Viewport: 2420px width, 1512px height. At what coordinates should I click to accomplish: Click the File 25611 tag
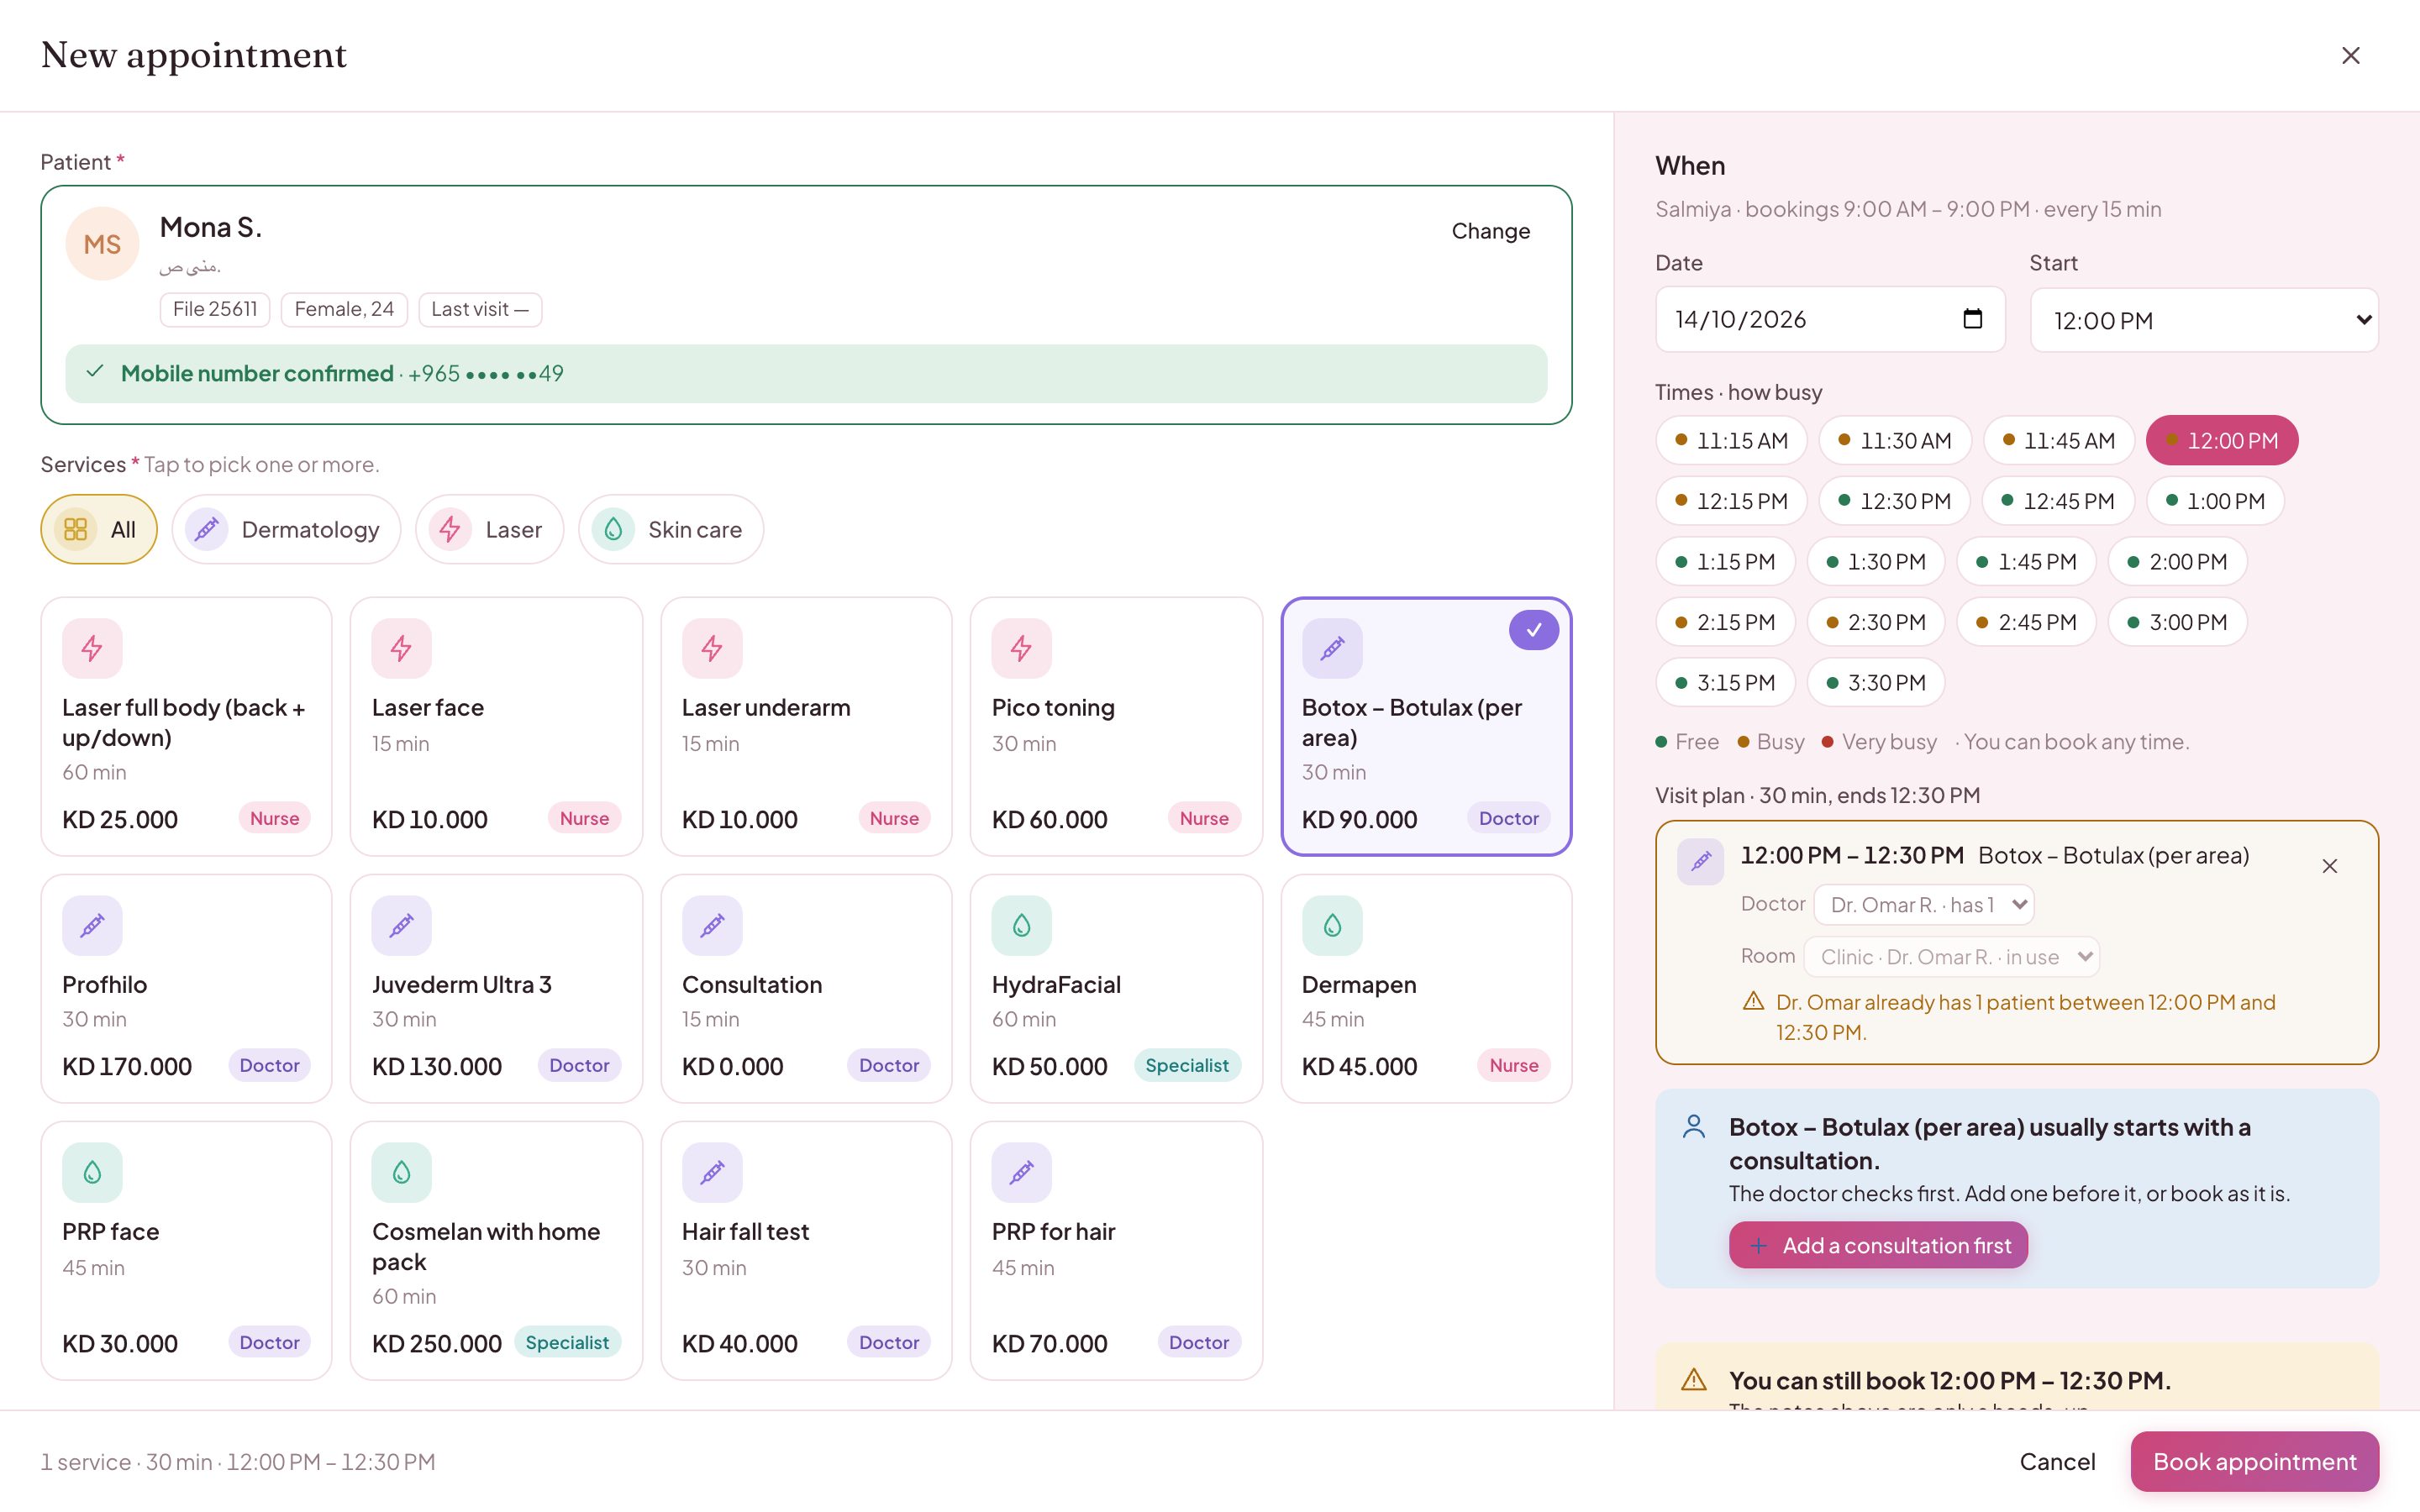click(x=215, y=309)
